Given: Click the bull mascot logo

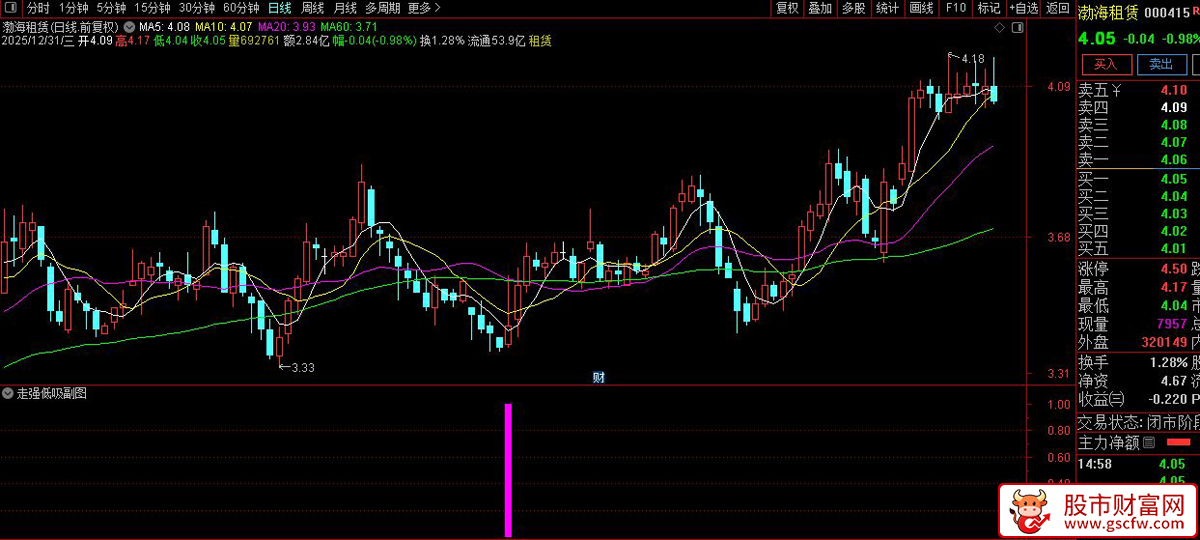Looking at the screenshot, I should (x=1030, y=511).
